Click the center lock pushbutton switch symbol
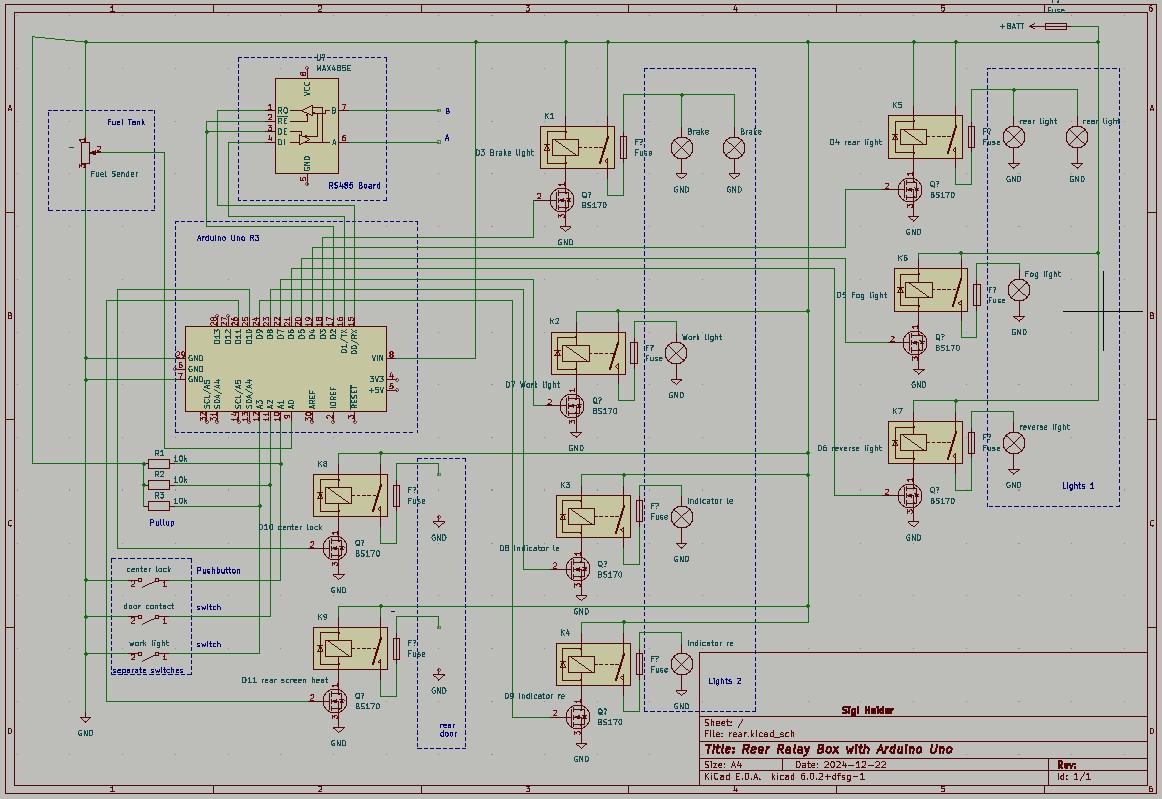The image size is (1162, 799). [149, 581]
